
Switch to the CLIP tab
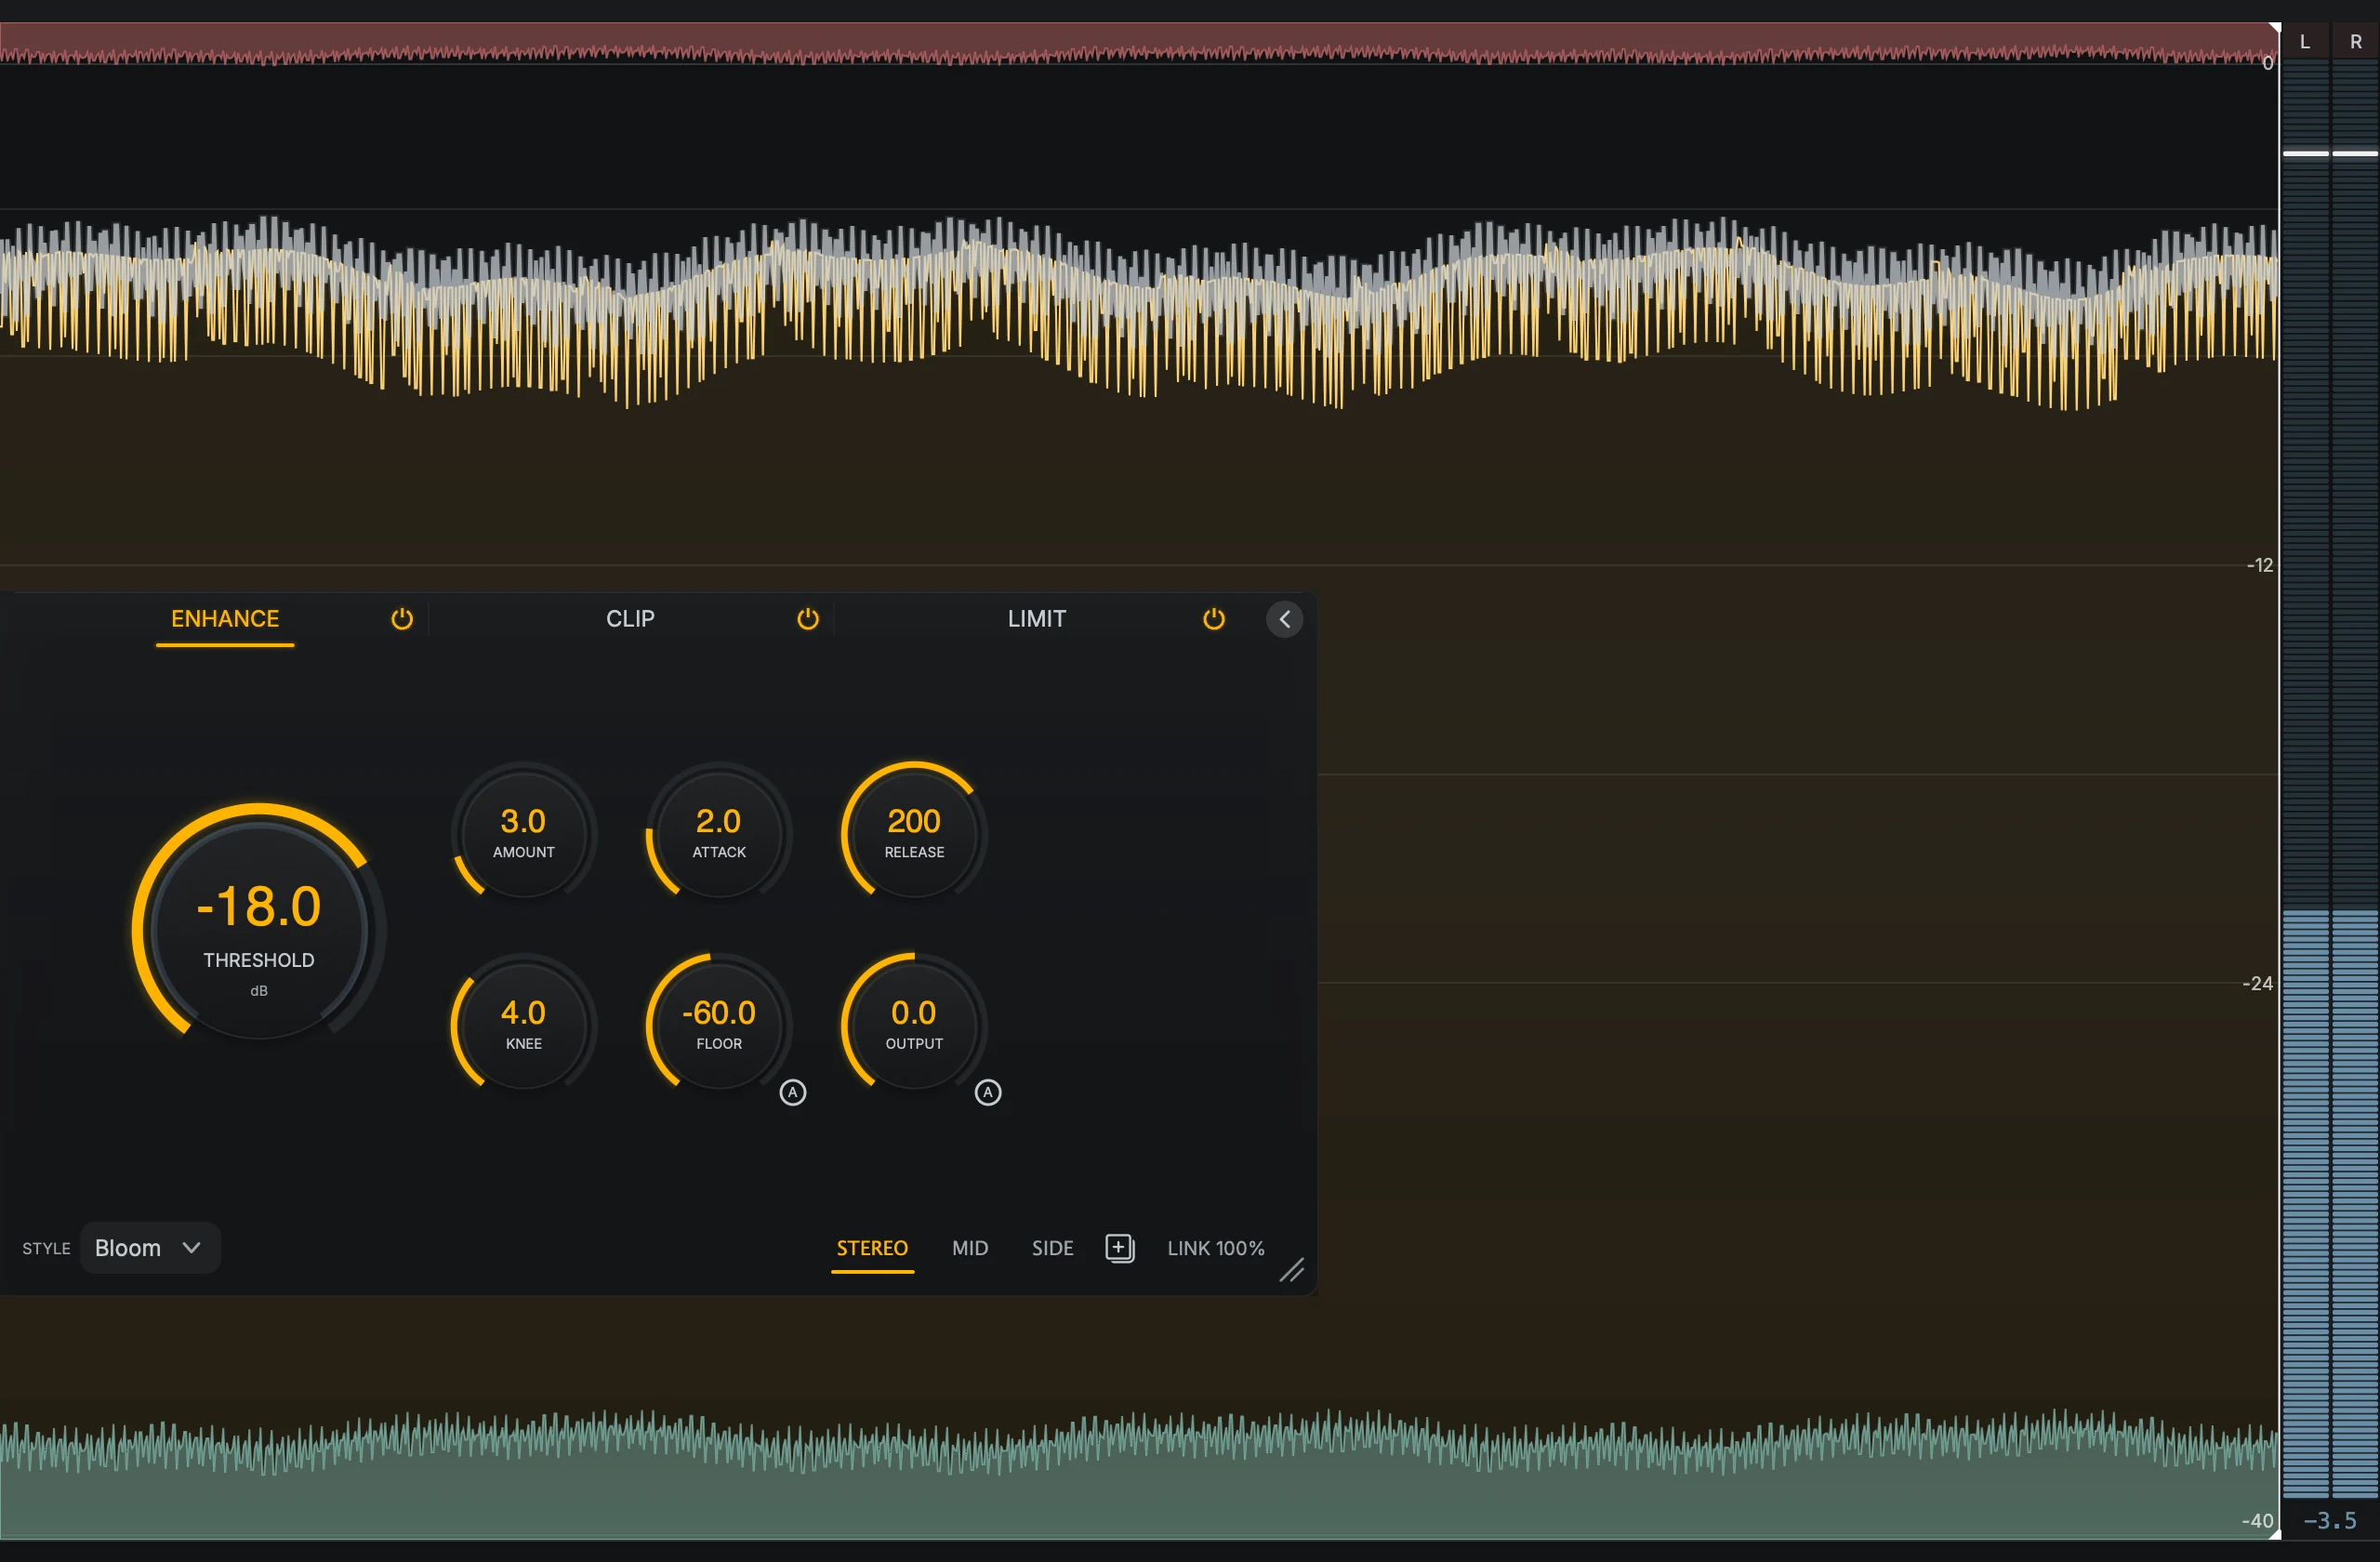(x=630, y=619)
